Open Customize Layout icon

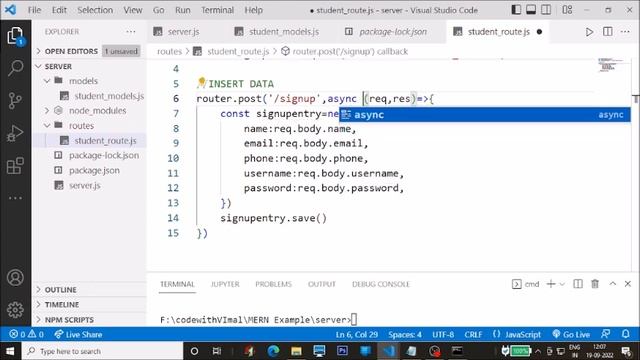pyautogui.click(x=567, y=10)
